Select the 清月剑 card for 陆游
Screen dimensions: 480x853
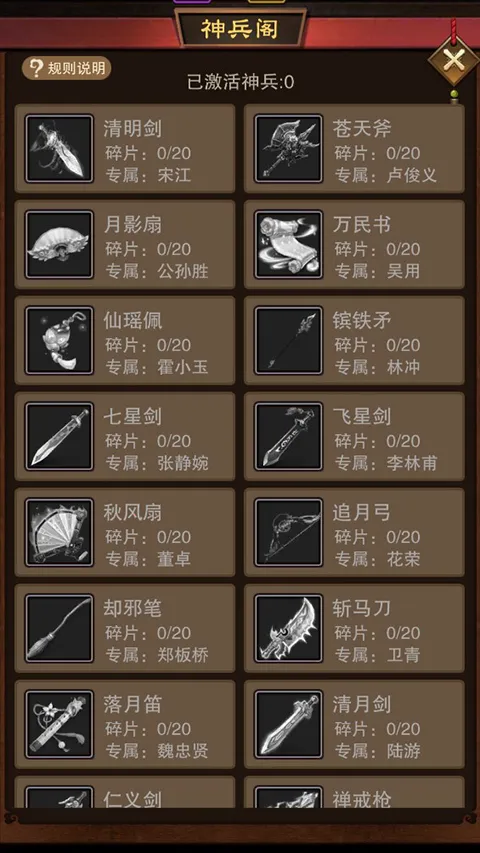click(x=354, y=725)
